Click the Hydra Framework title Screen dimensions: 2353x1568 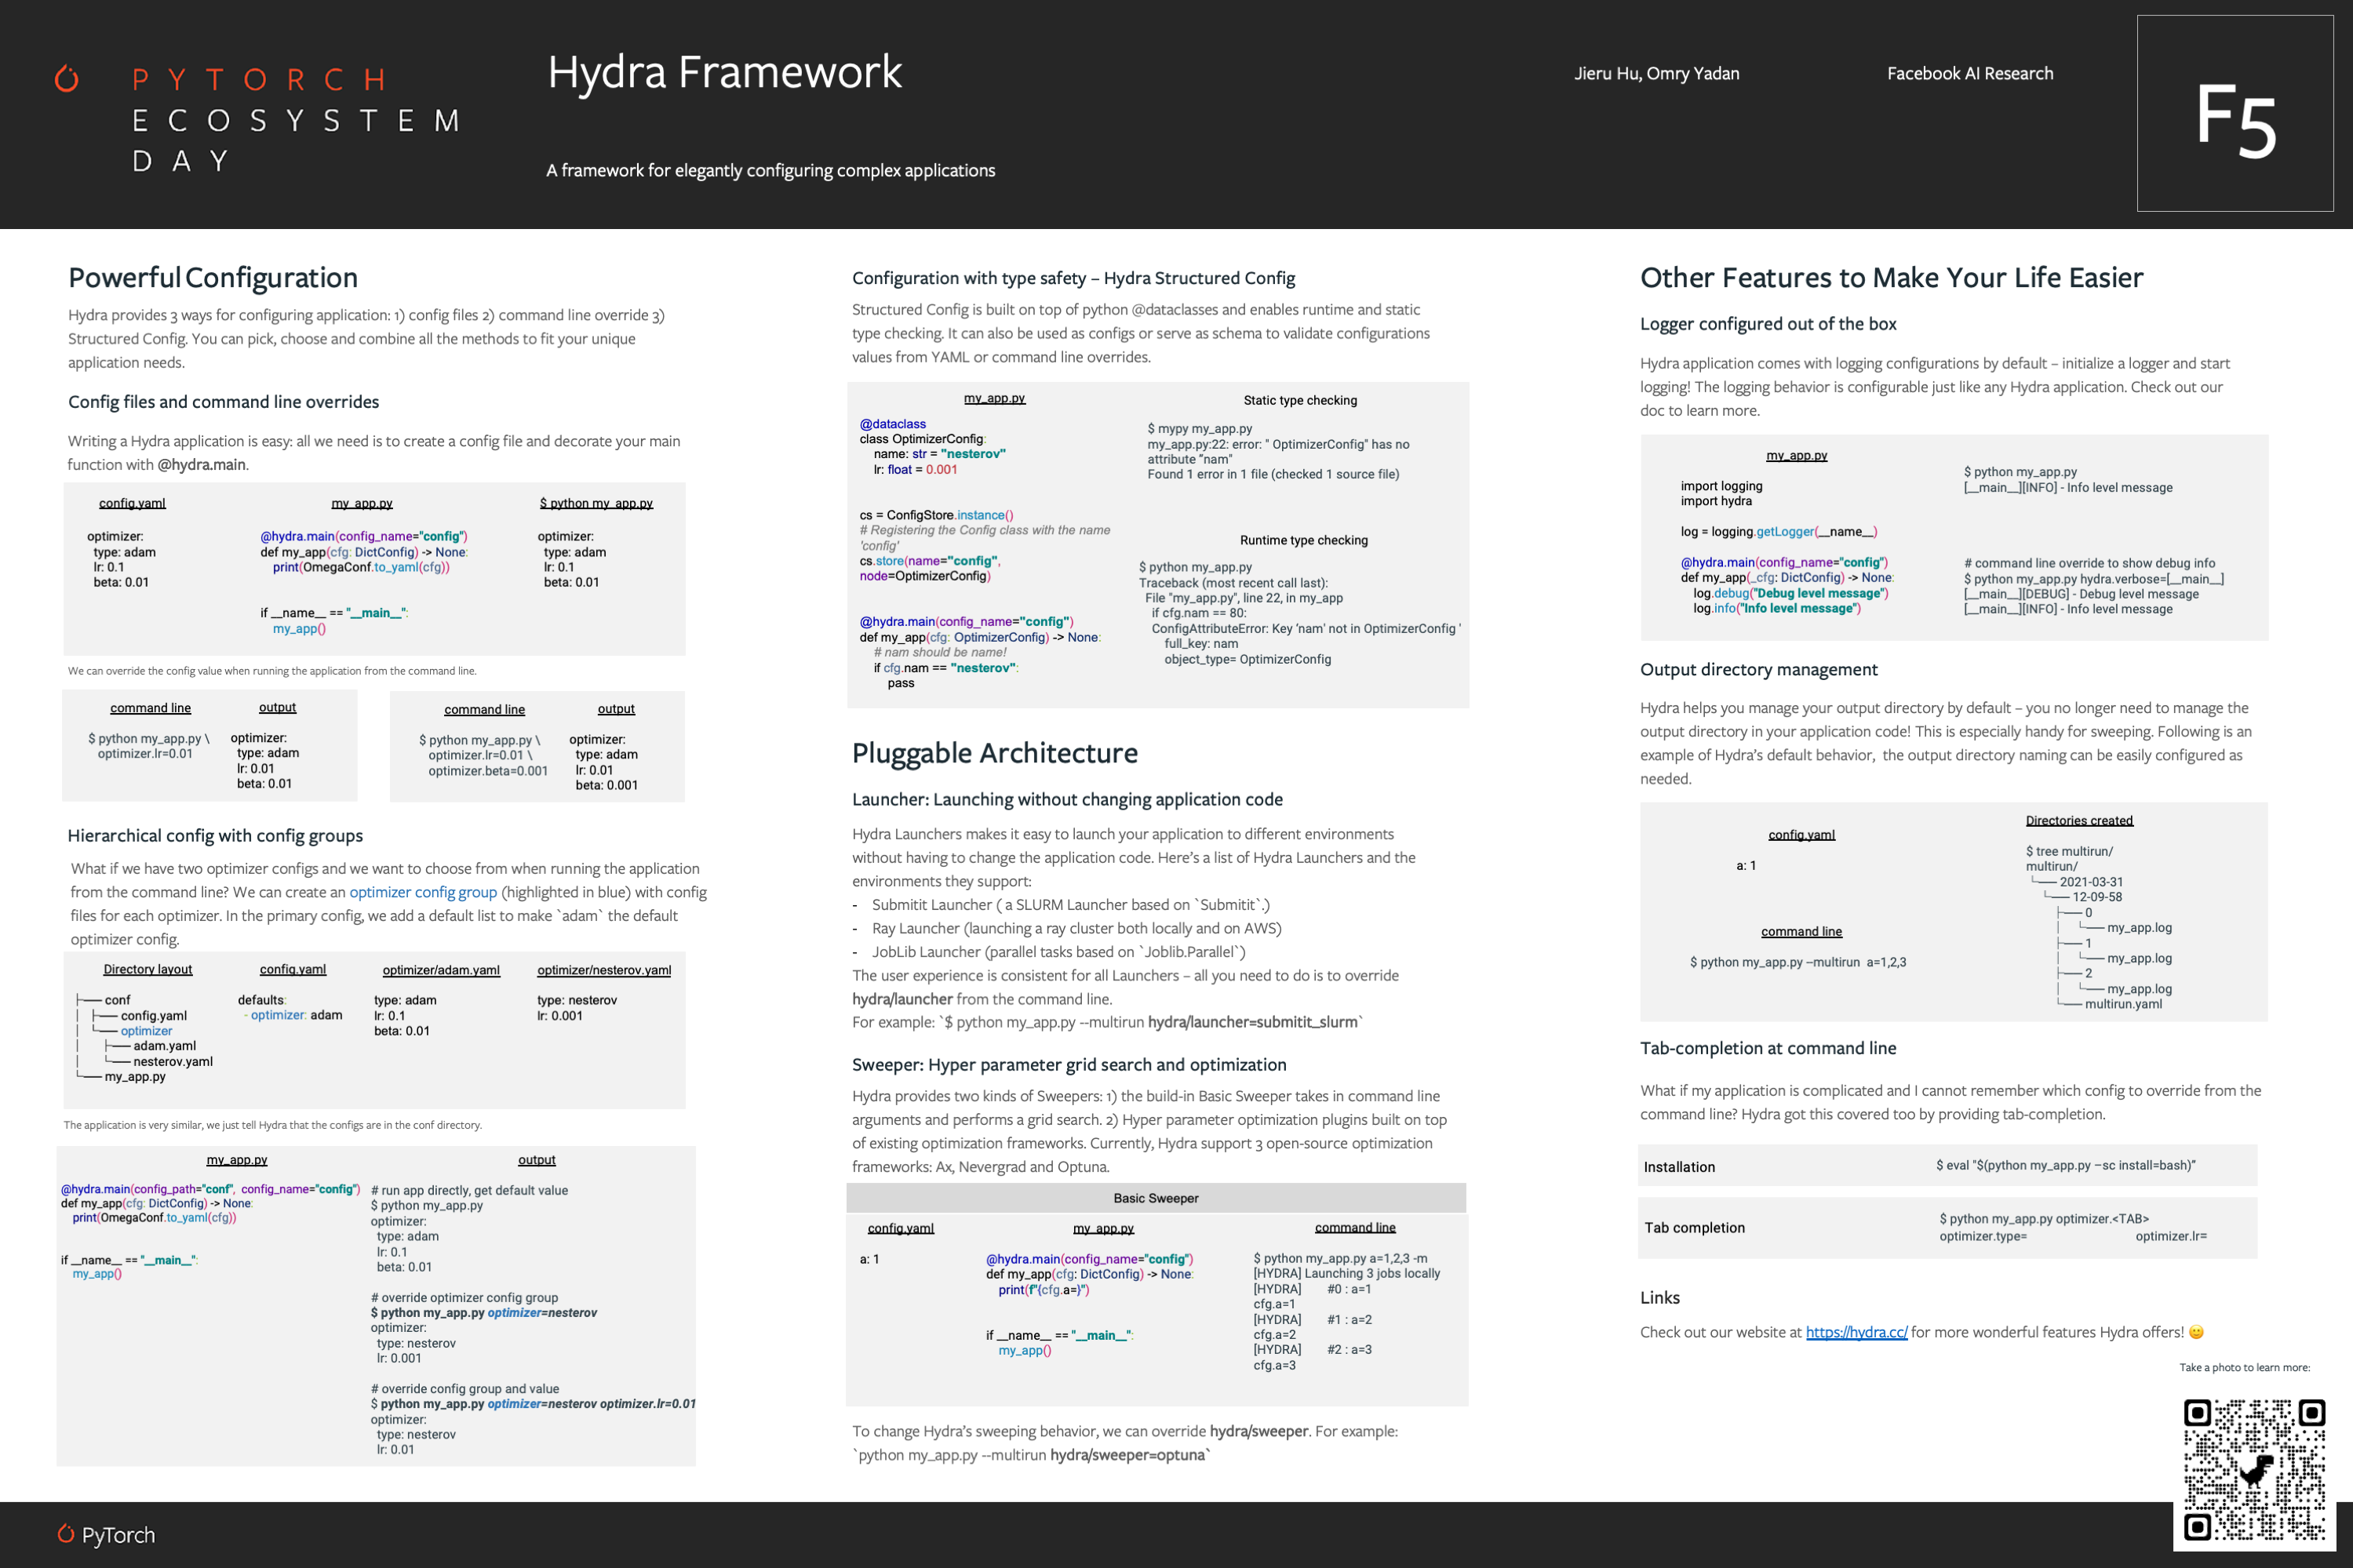coord(724,72)
